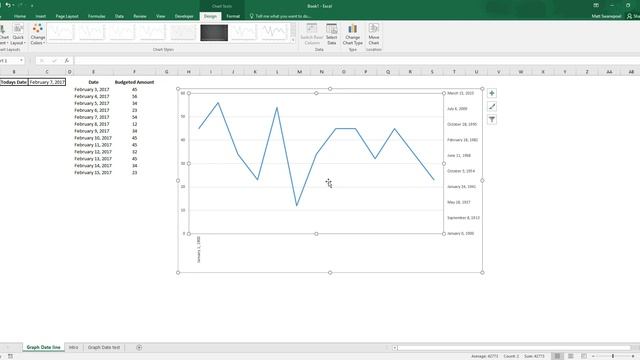The height and width of the screenshot is (360, 640).
Task: Click the Move Chart button
Action: pos(373,34)
